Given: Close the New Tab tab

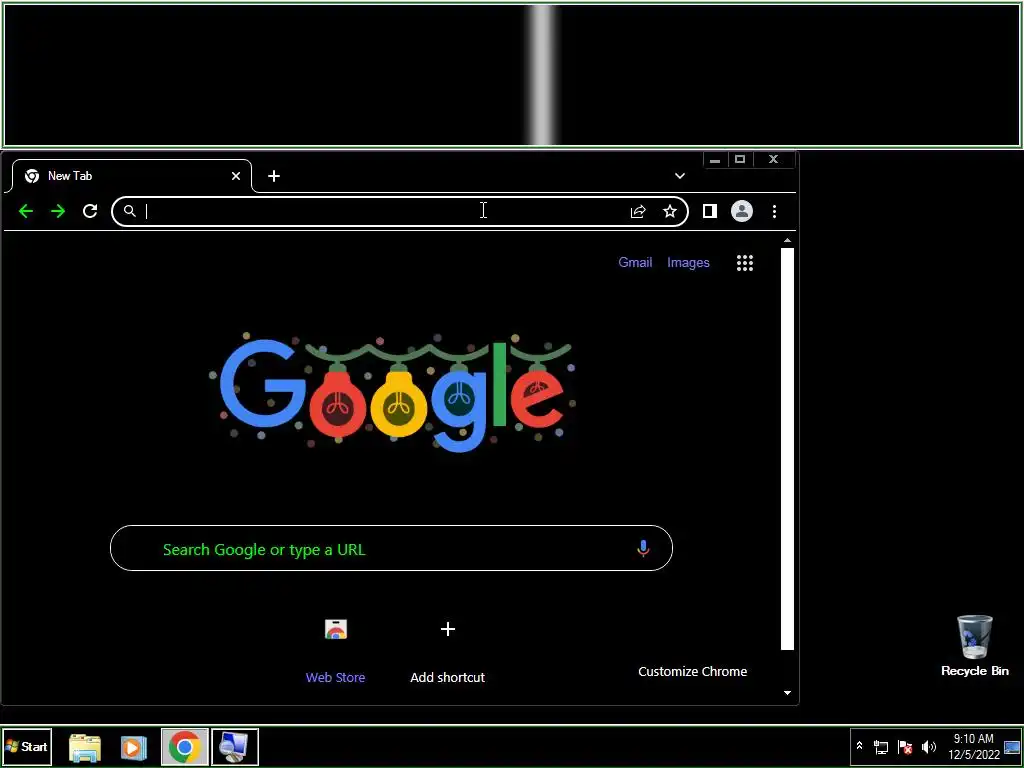Looking at the screenshot, I should tap(236, 176).
